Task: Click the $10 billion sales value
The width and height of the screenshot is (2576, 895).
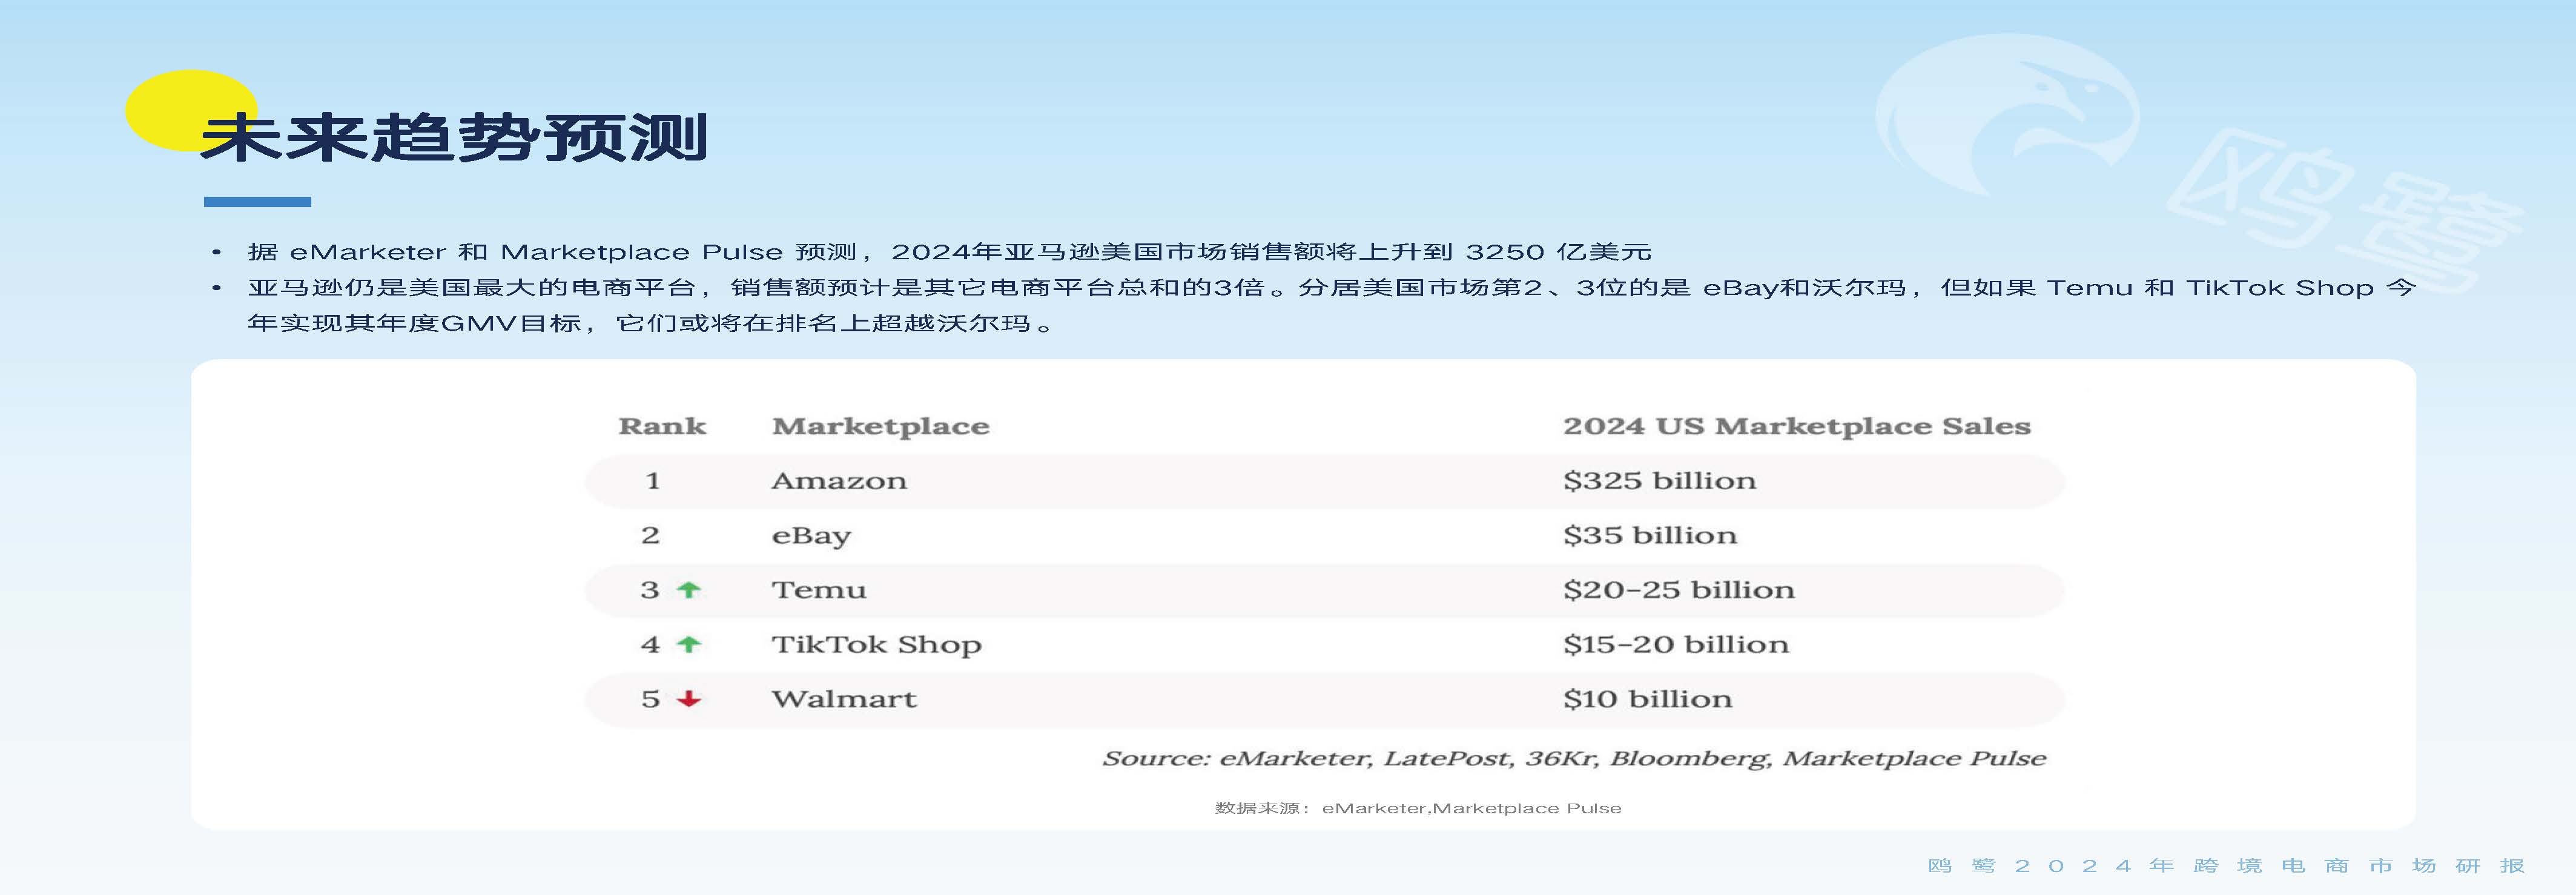Action: (1648, 699)
